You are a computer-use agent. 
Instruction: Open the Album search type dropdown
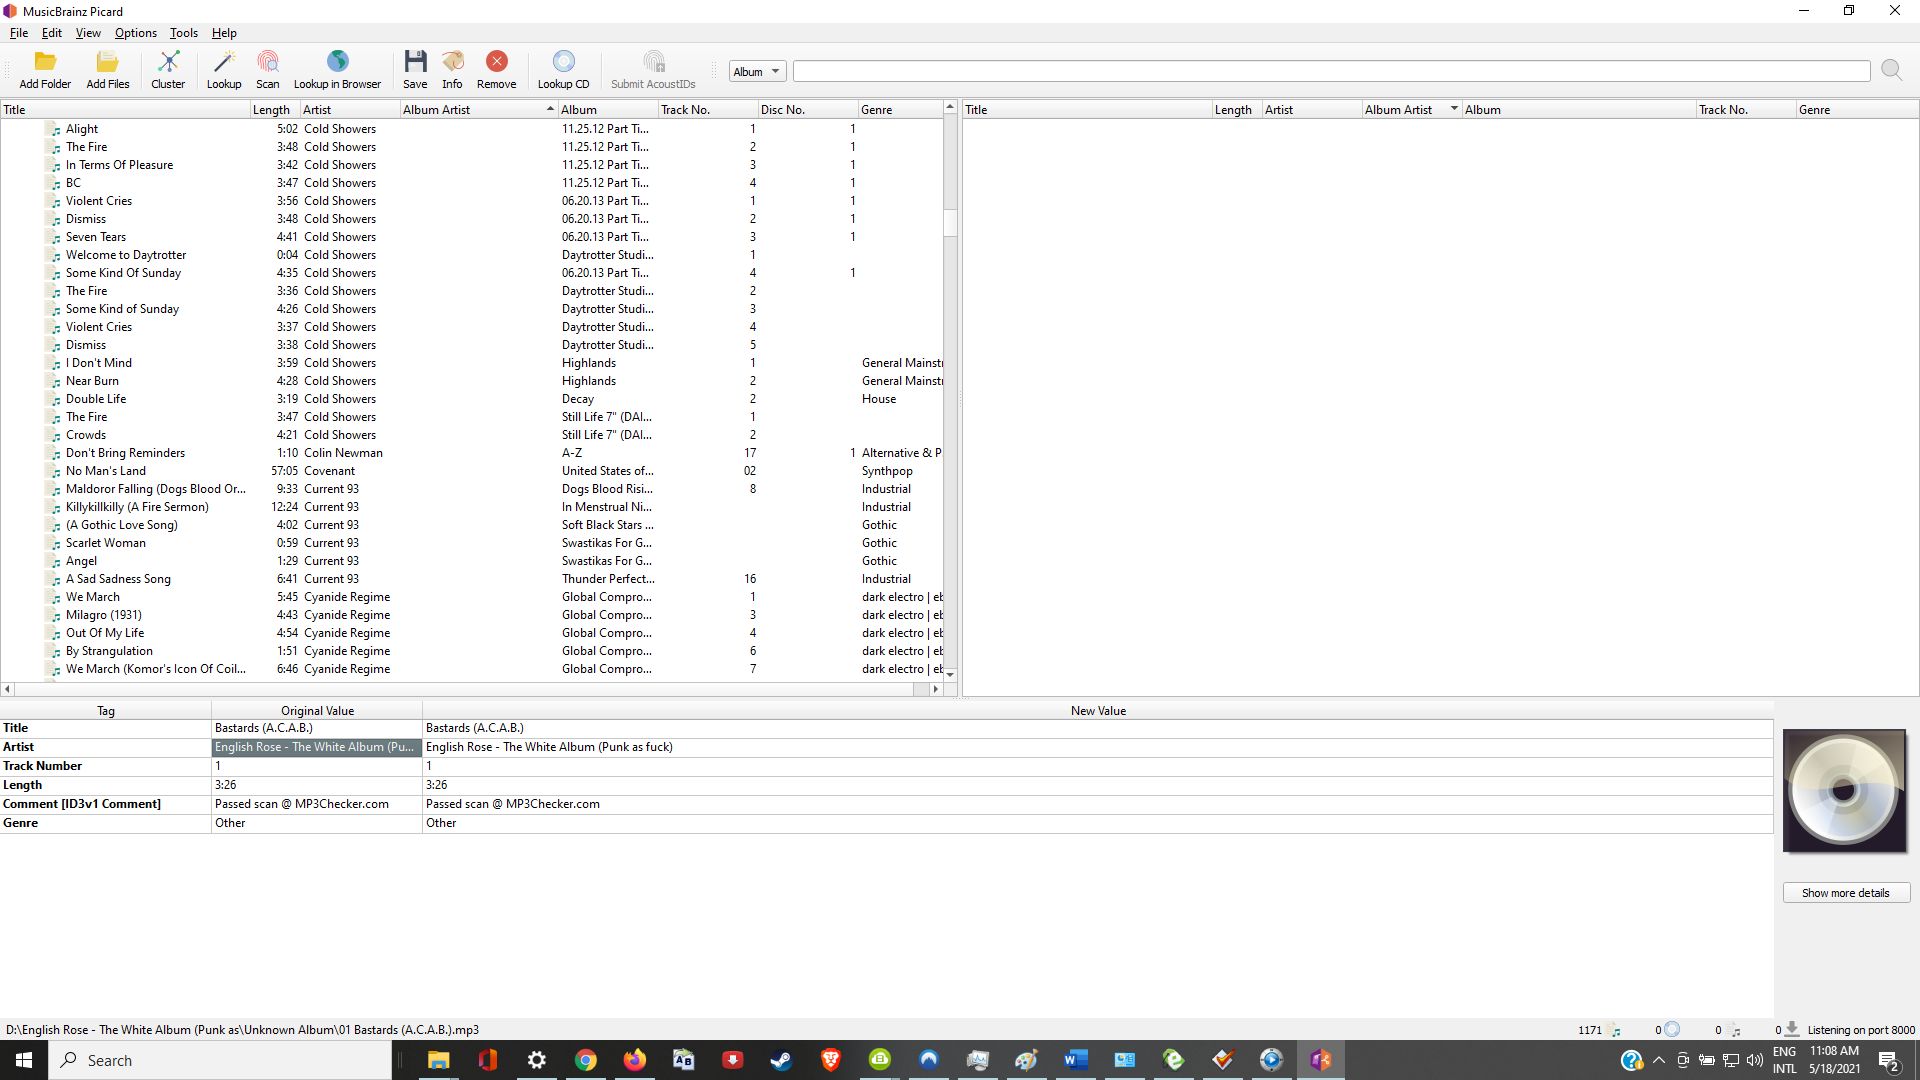click(757, 71)
